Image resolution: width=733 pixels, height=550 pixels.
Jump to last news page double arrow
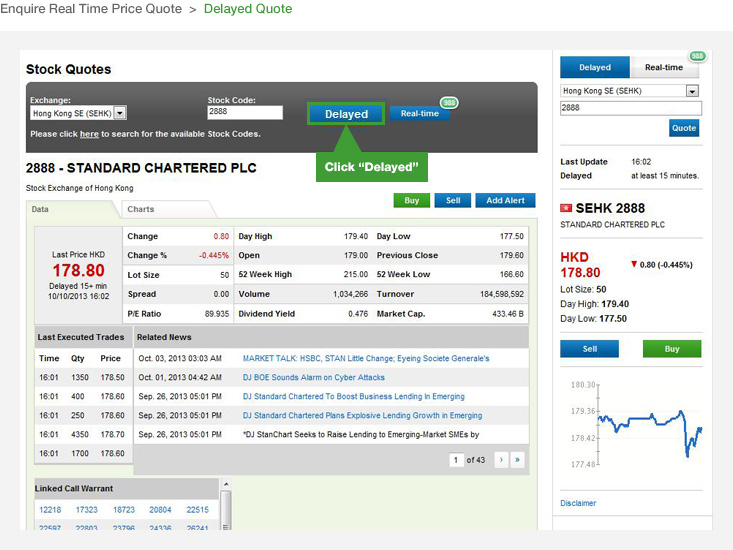click(x=517, y=460)
